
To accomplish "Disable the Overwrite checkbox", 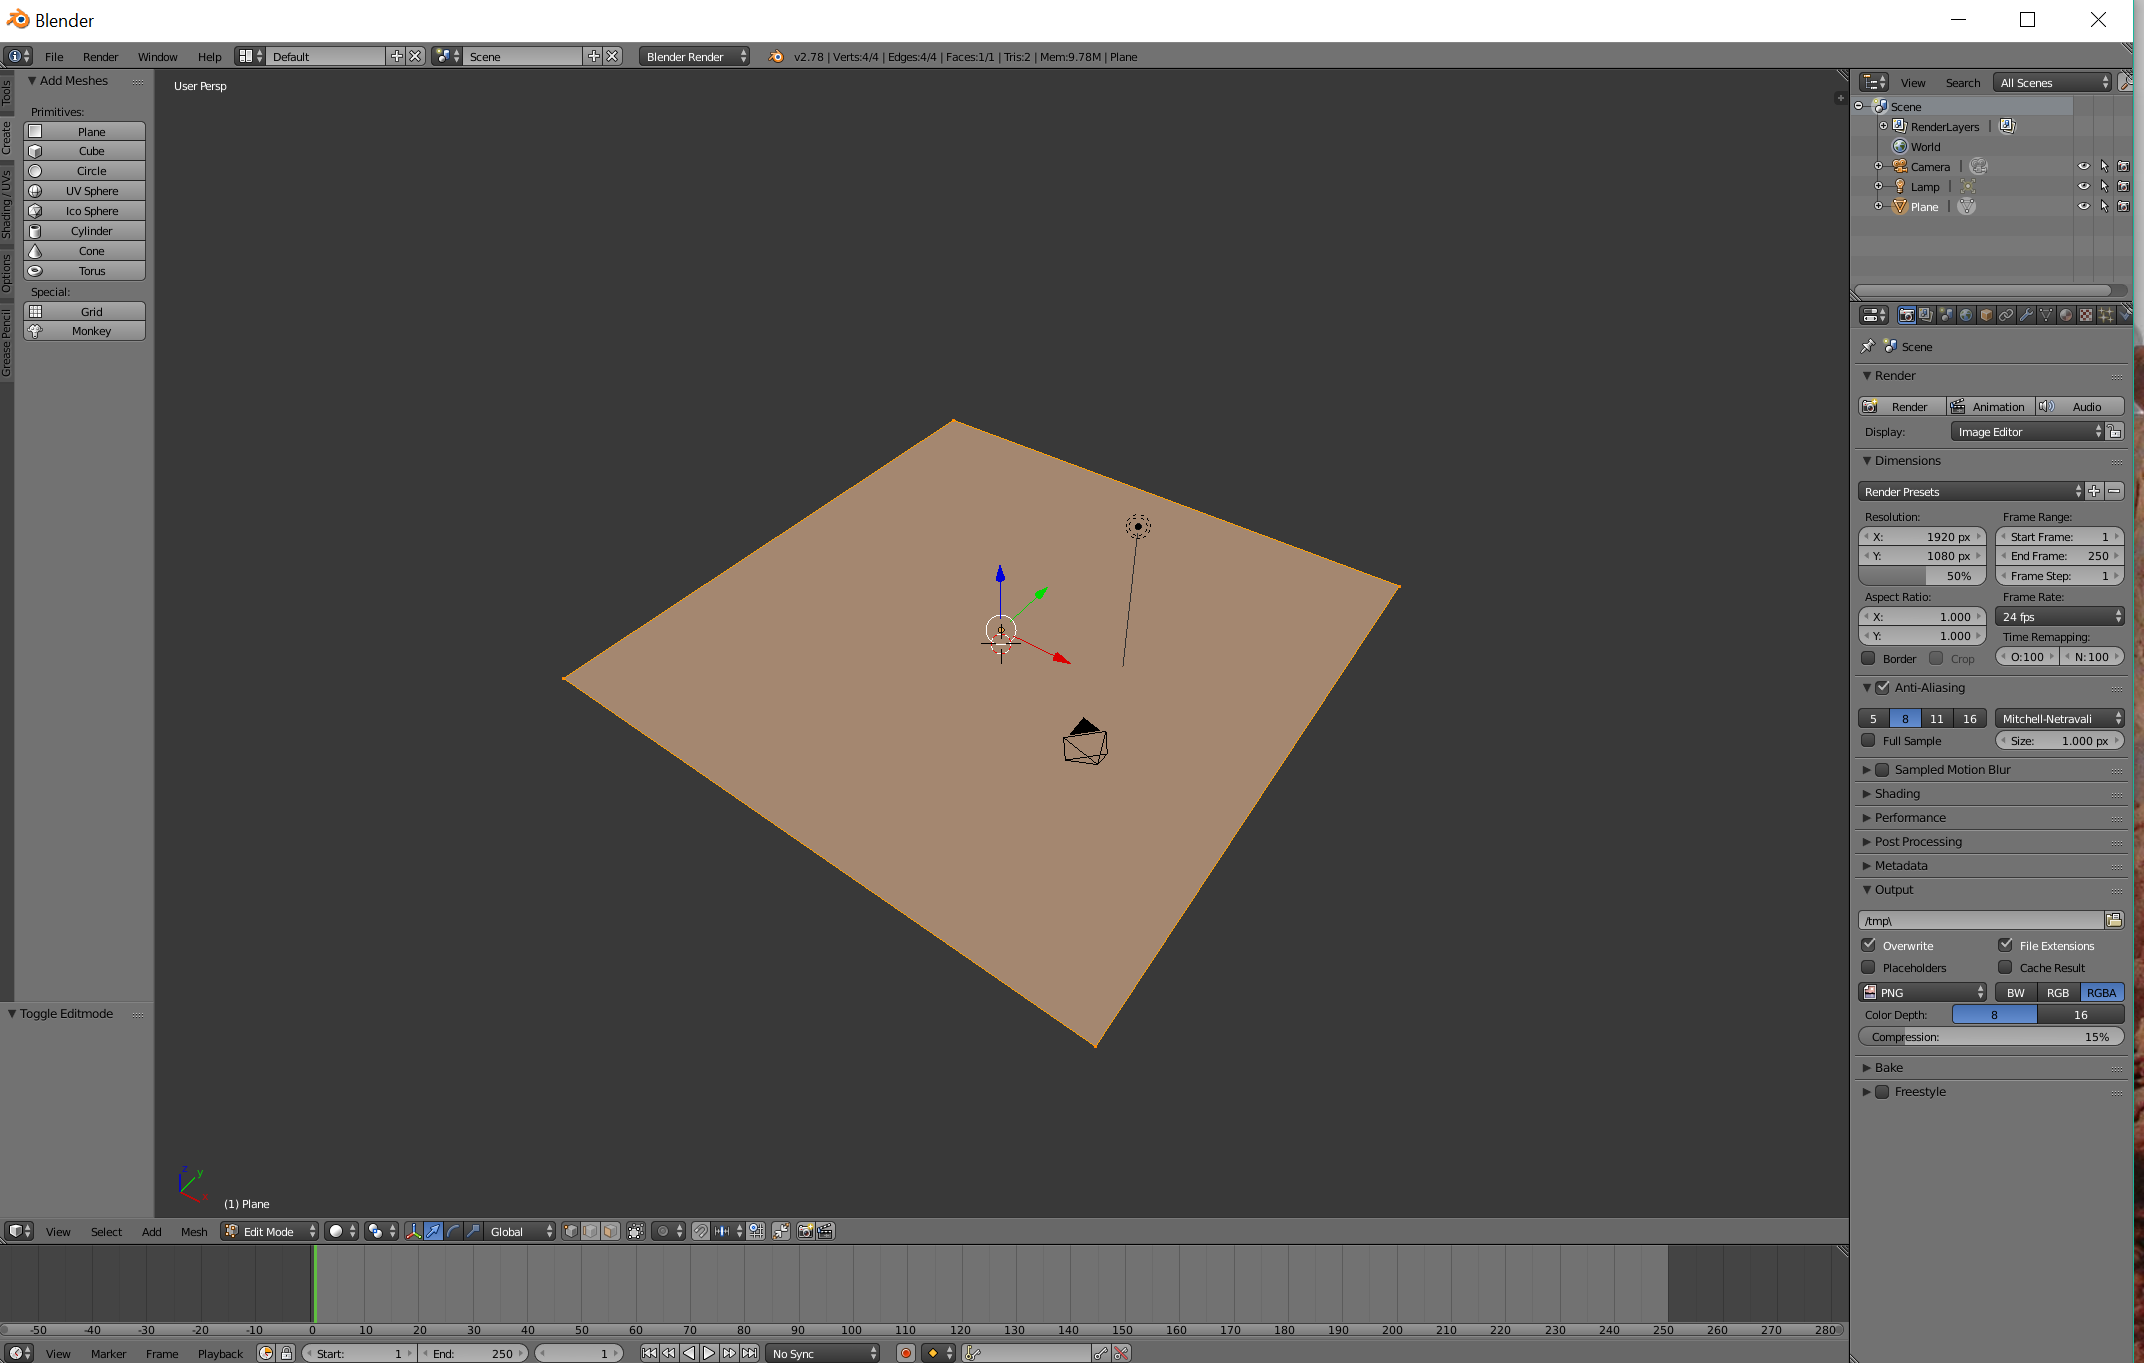I will [1868, 945].
